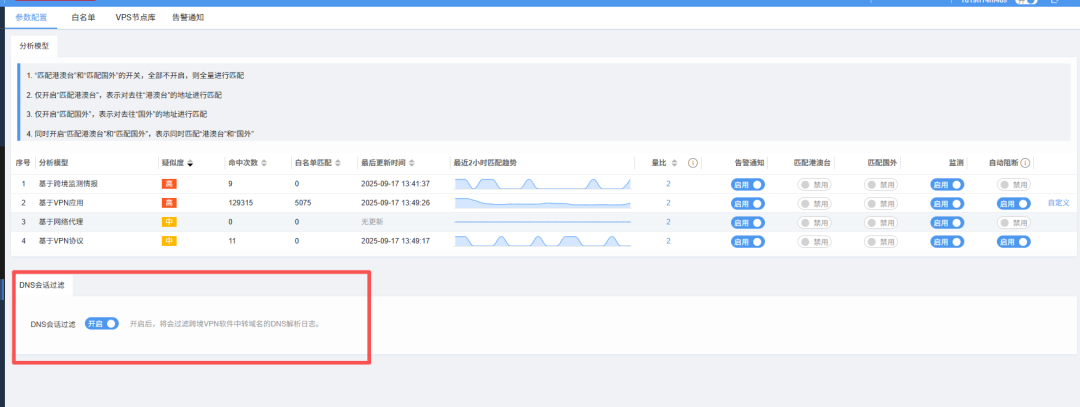Click the info icon beside 量比
This screenshot has width=1080, height=407.
[x=693, y=163]
